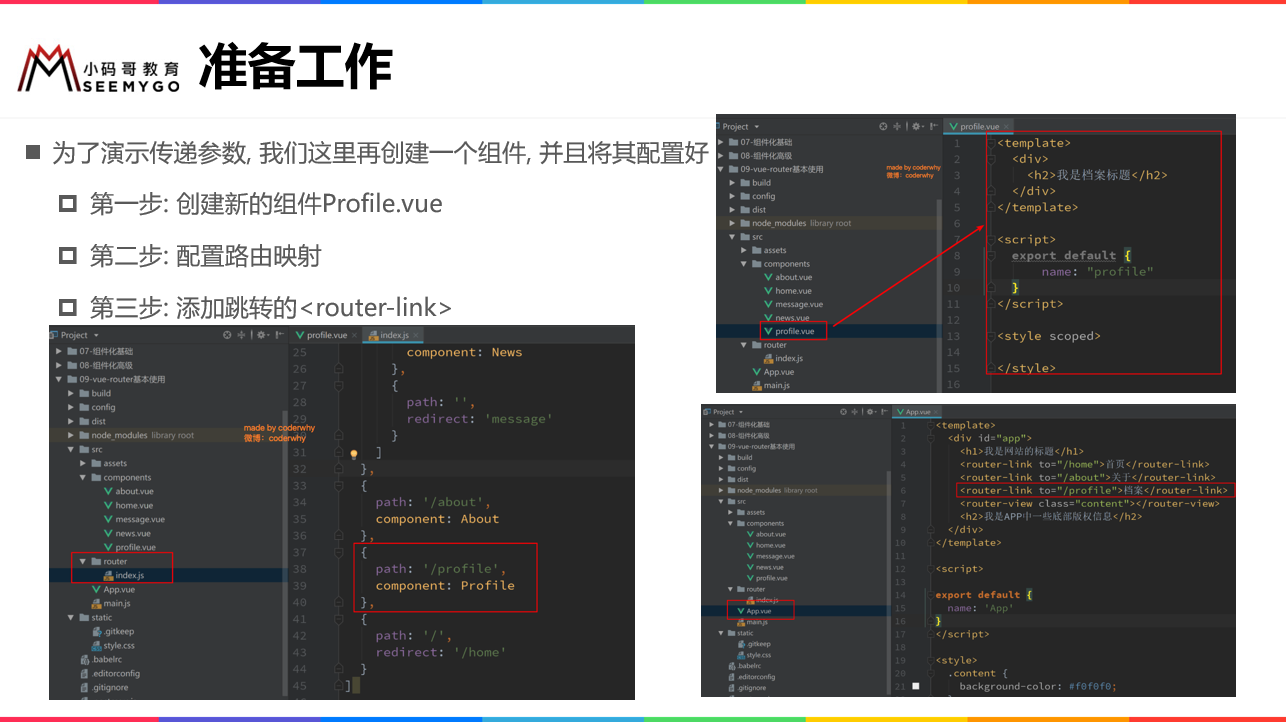Screen dimensions: 1286x722
Task: Collapse the src folder in profile.vue screenshot
Action: (732, 237)
